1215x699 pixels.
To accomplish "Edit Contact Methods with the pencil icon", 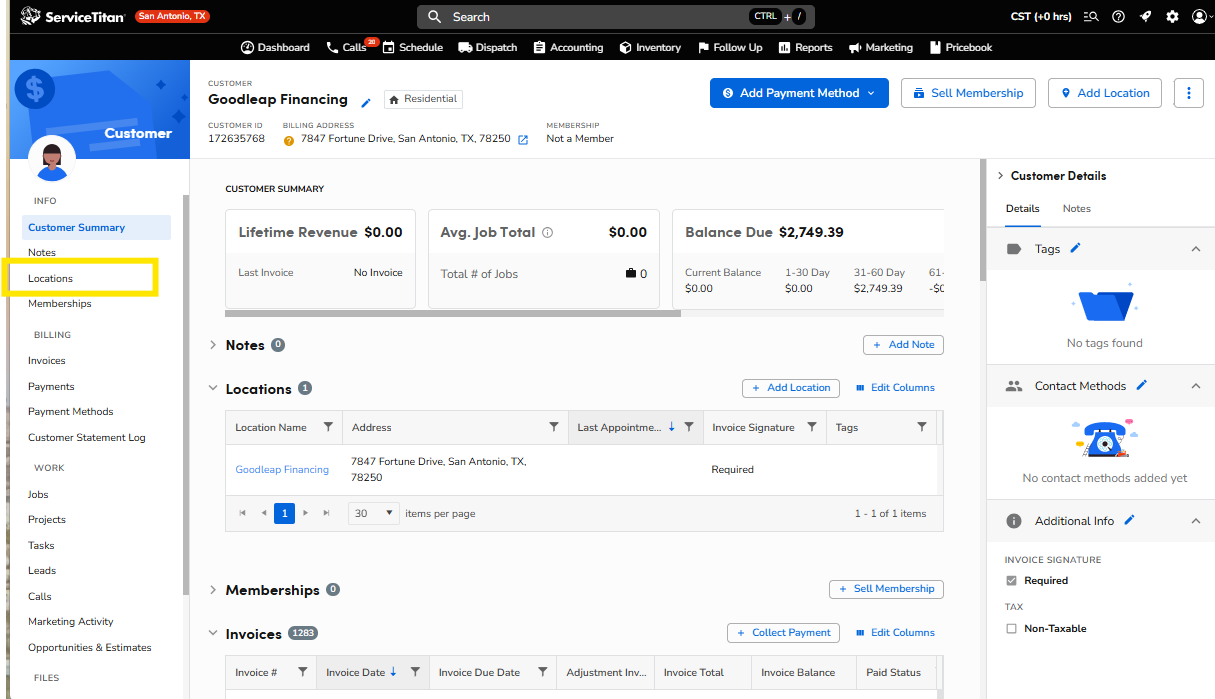I will click(x=1142, y=385).
